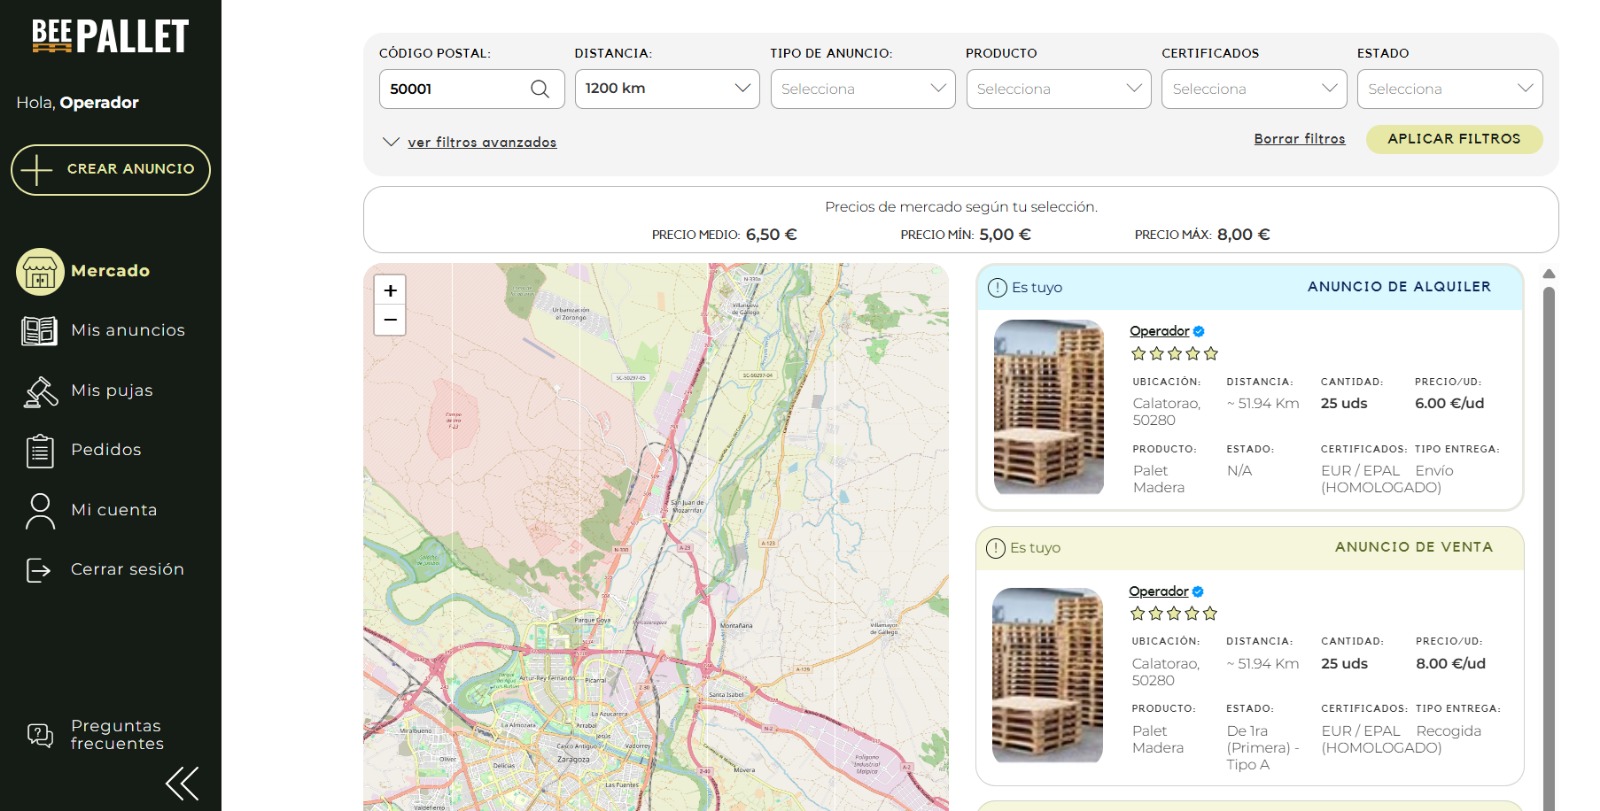Click the rental listing pallet thumbnail
The image size is (1600, 811).
click(x=1048, y=407)
